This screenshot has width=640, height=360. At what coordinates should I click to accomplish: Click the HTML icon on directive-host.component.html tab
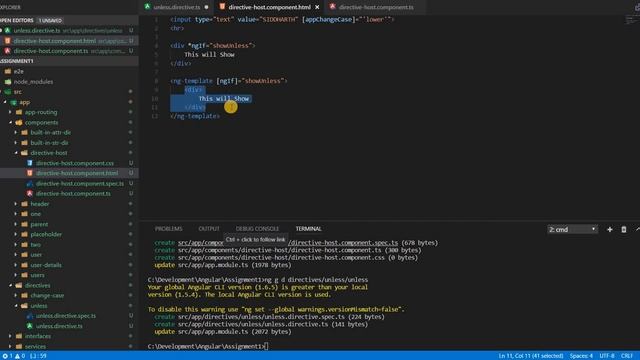[x=222, y=7]
